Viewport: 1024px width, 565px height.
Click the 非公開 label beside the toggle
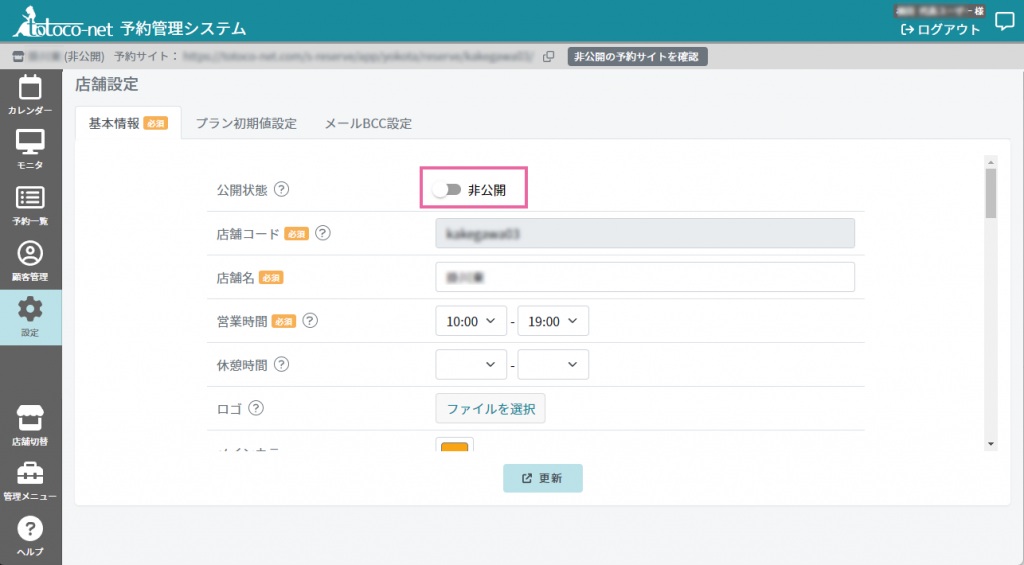pos(487,190)
